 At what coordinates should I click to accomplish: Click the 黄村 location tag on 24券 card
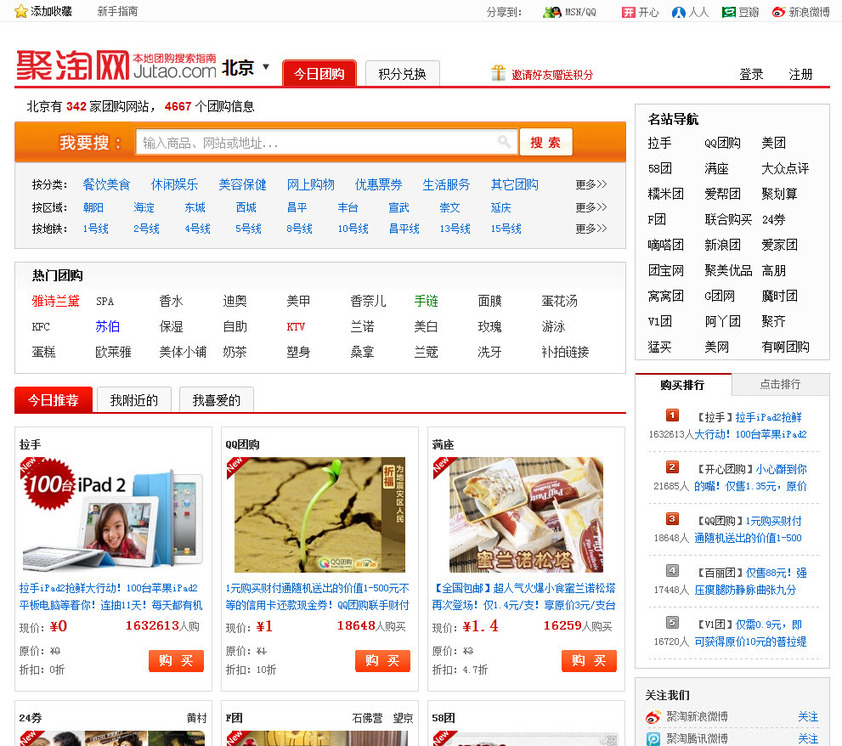coord(197,718)
